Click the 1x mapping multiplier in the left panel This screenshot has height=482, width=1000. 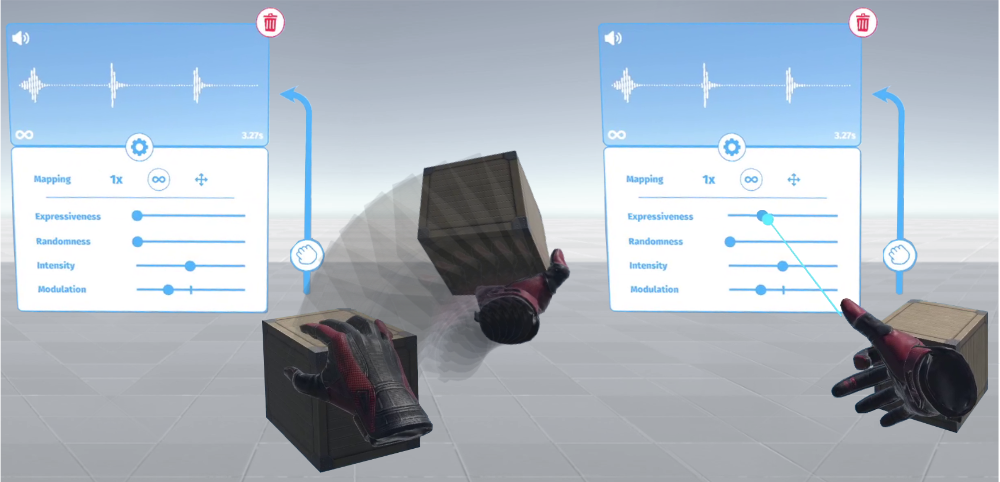click(x=116, y=180)
